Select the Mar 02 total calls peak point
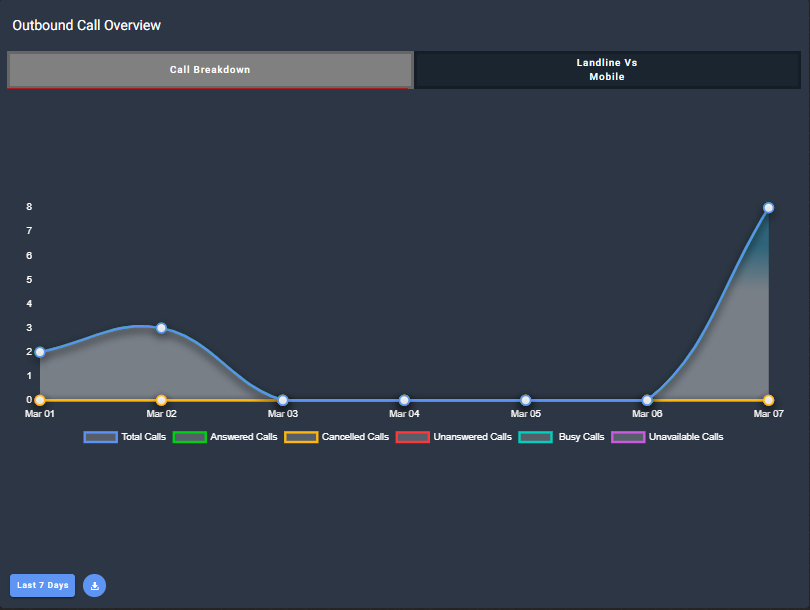This screenshot has width=810, height=610. [x=161, y=328]
